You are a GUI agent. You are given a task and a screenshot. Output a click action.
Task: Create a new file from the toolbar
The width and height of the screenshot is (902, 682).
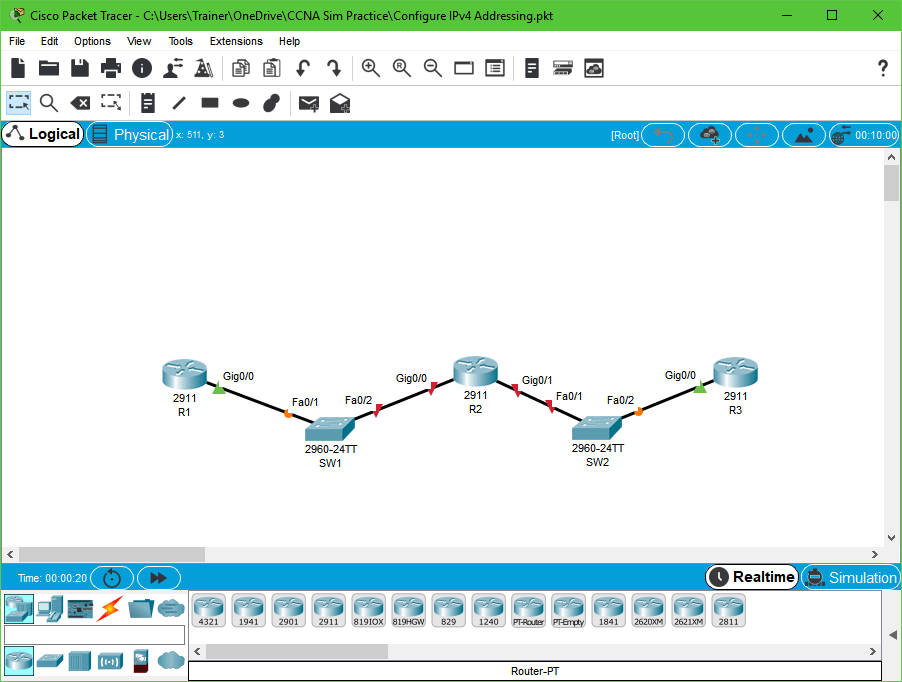click(x=18, y=68)
